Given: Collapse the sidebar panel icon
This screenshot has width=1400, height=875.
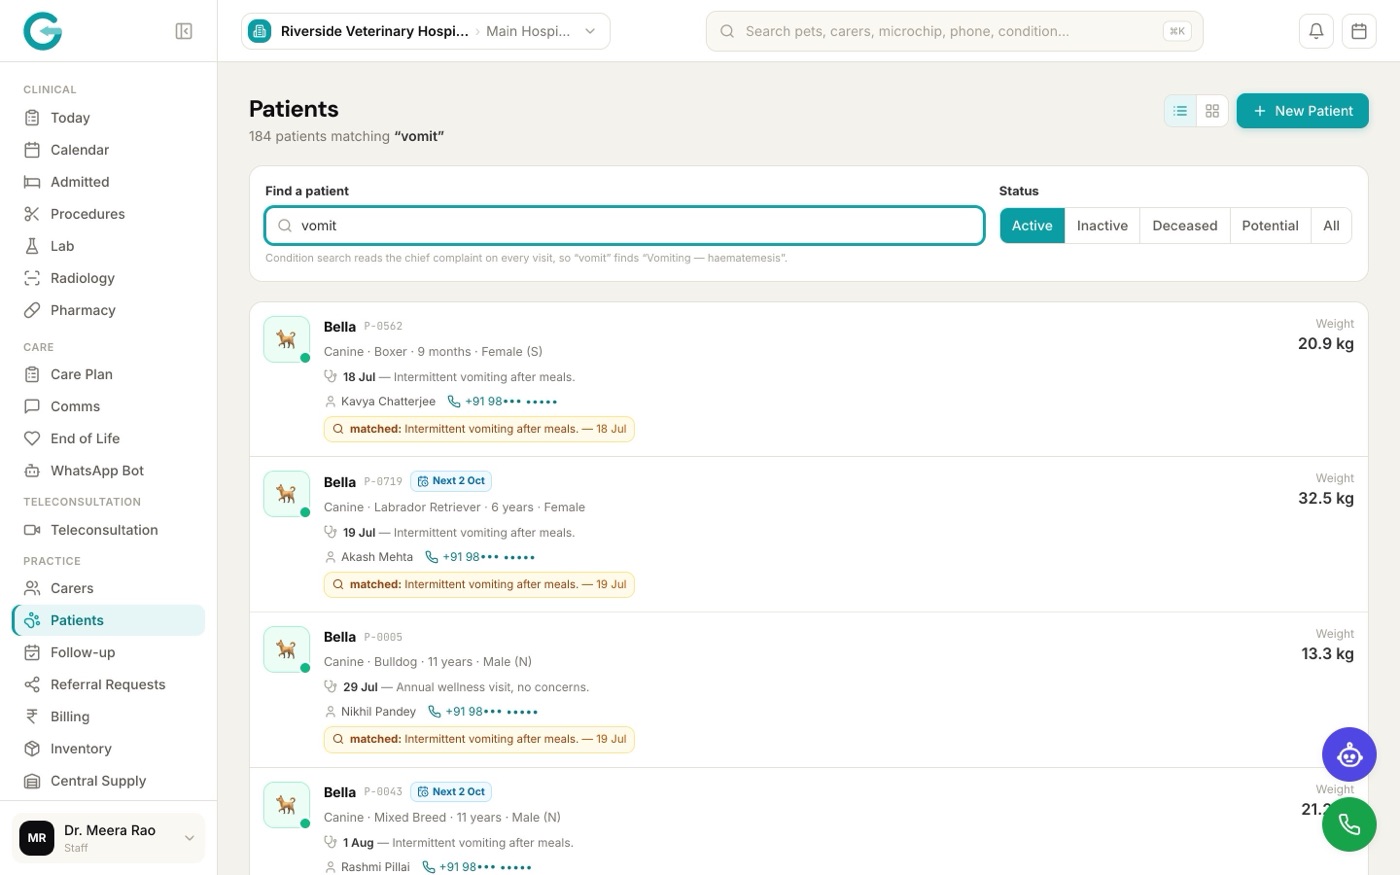Looking at the screenshot, I should point(184,31).
